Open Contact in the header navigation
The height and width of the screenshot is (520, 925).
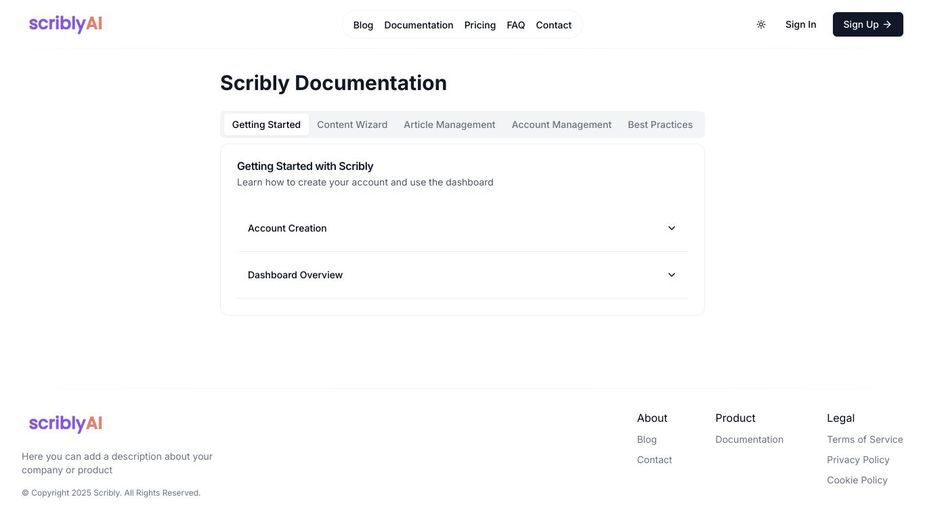coord(553,25)
